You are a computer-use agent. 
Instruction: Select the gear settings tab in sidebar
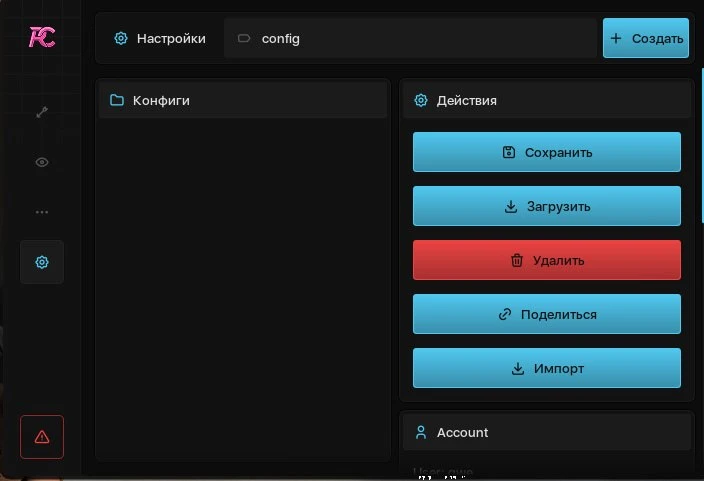(42, 262)
